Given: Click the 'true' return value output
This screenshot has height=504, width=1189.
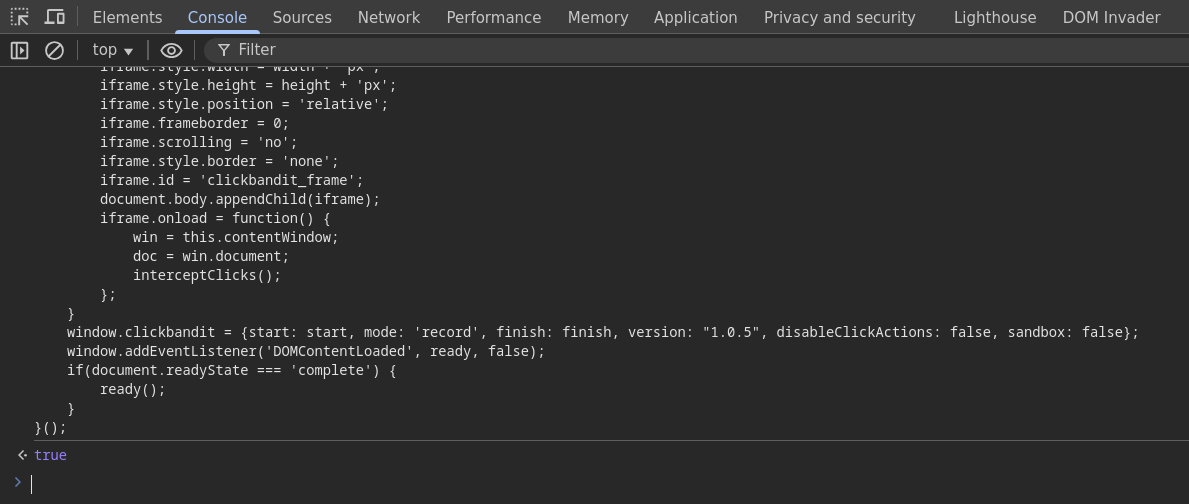Looking at the screenshot, I should (50, 455).
